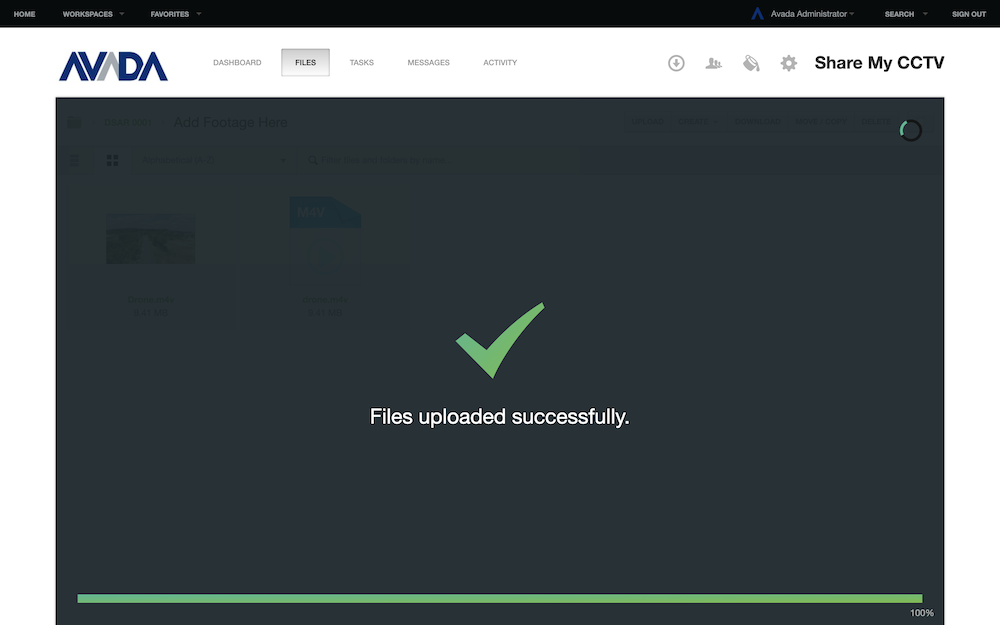This screenshot has width=1000, height=625.
Task: Go to Home in top bar
Action: tap(24, 14)
